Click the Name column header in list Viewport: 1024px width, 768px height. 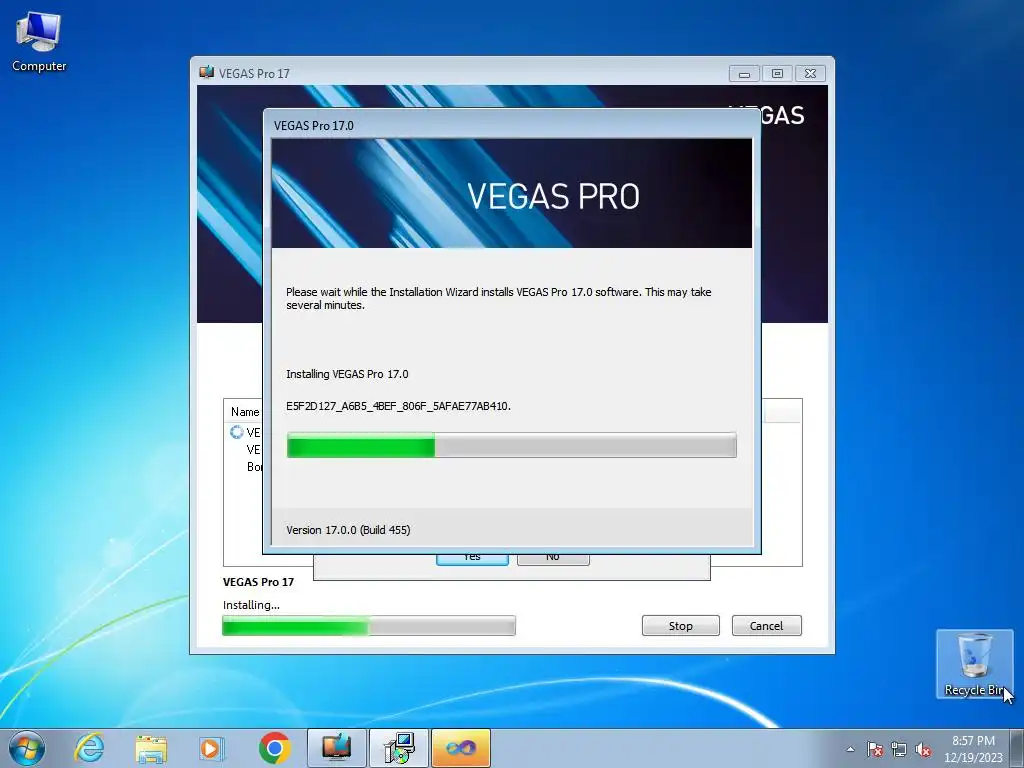(245, 411)
